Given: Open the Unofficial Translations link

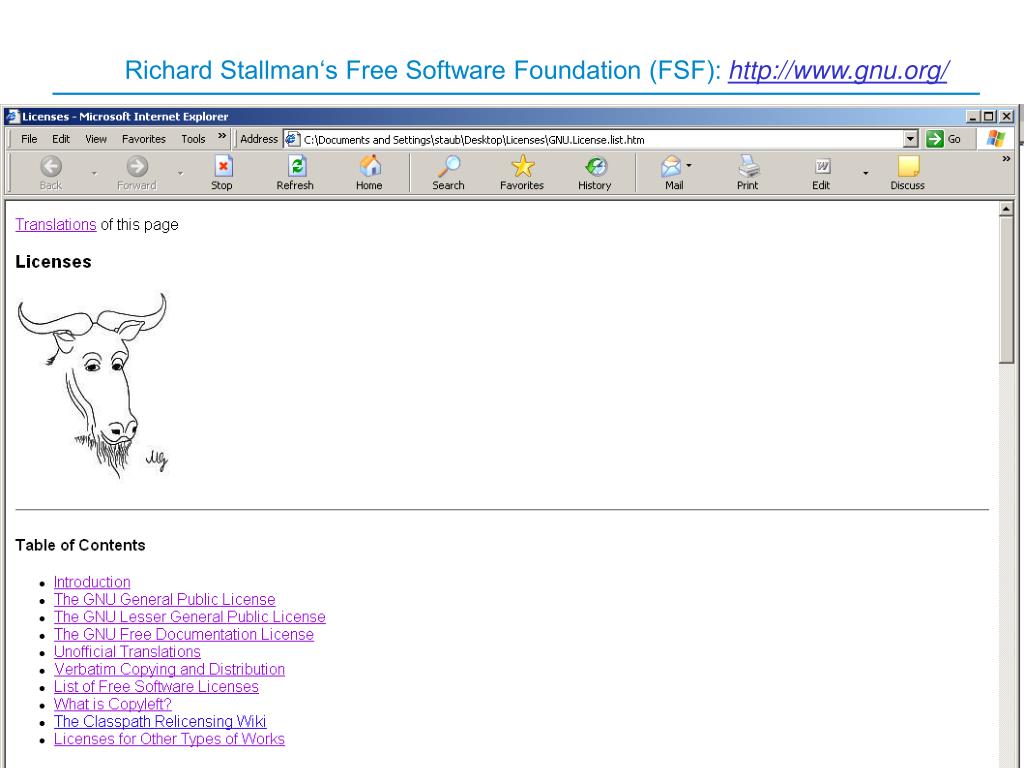Looking at the screenshot, I should click(x=127, y=652).
